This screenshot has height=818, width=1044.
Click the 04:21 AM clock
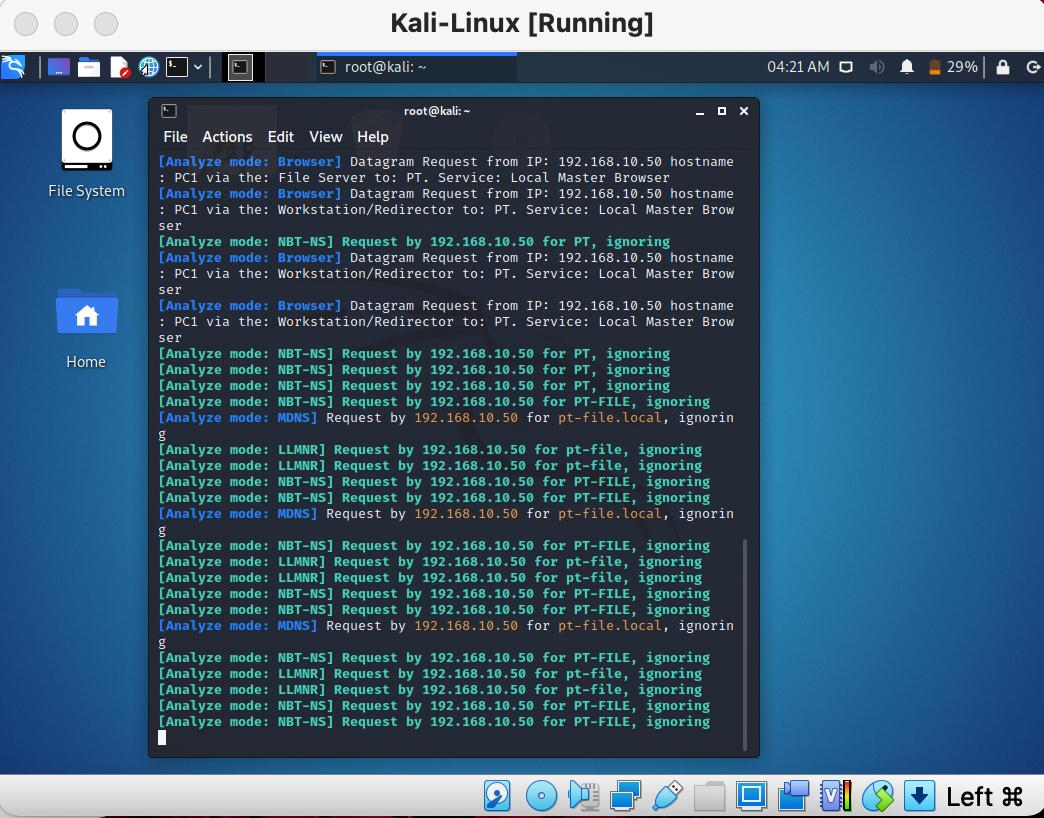pyautogui.click(x=798, y=67)
